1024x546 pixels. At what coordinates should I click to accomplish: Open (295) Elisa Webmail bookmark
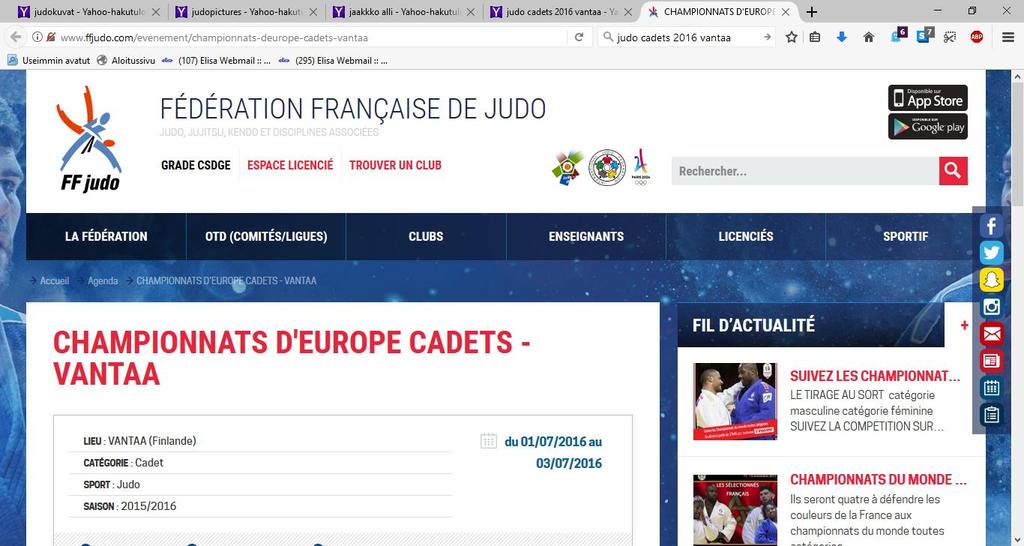pyautogui.click(x=333, y=61)
